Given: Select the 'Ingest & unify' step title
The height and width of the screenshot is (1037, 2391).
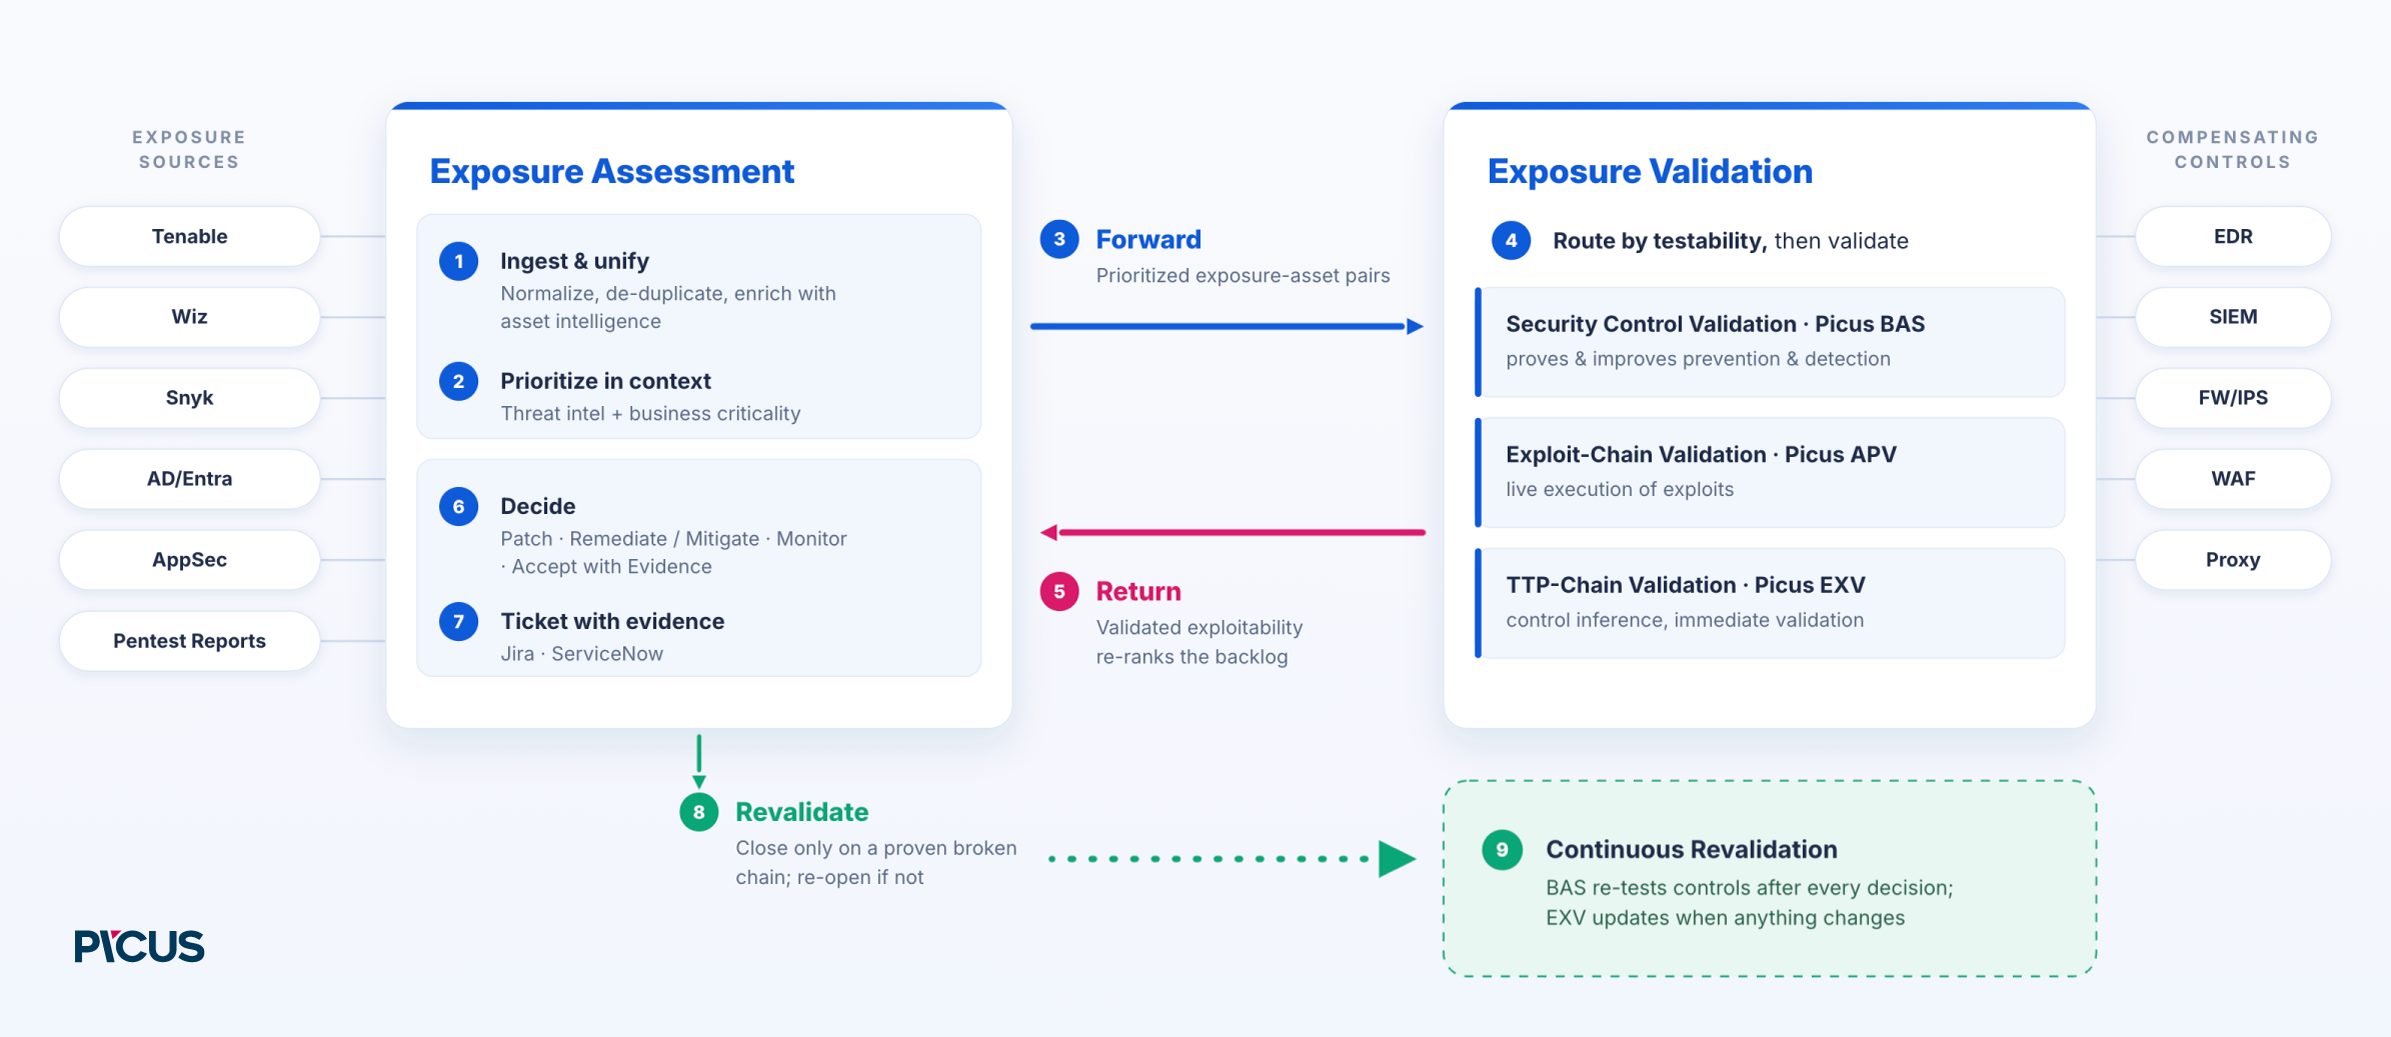Looking at the screenshot, I should [x=575, y=261].
